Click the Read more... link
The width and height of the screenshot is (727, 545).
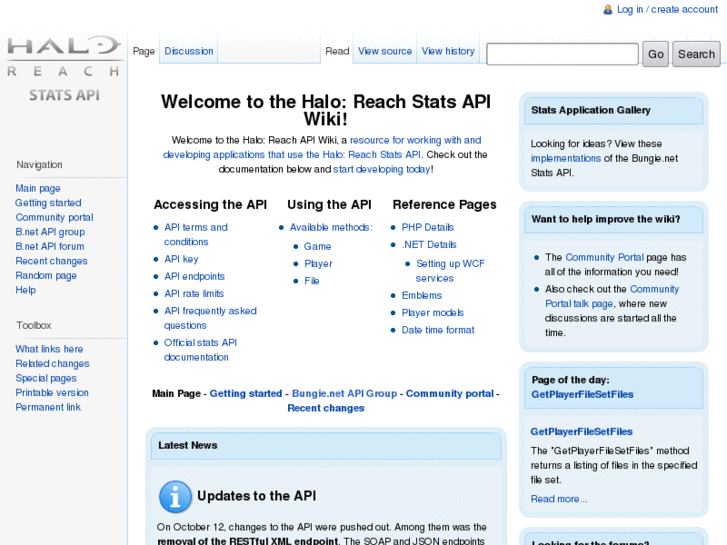(x=559, y=499)
